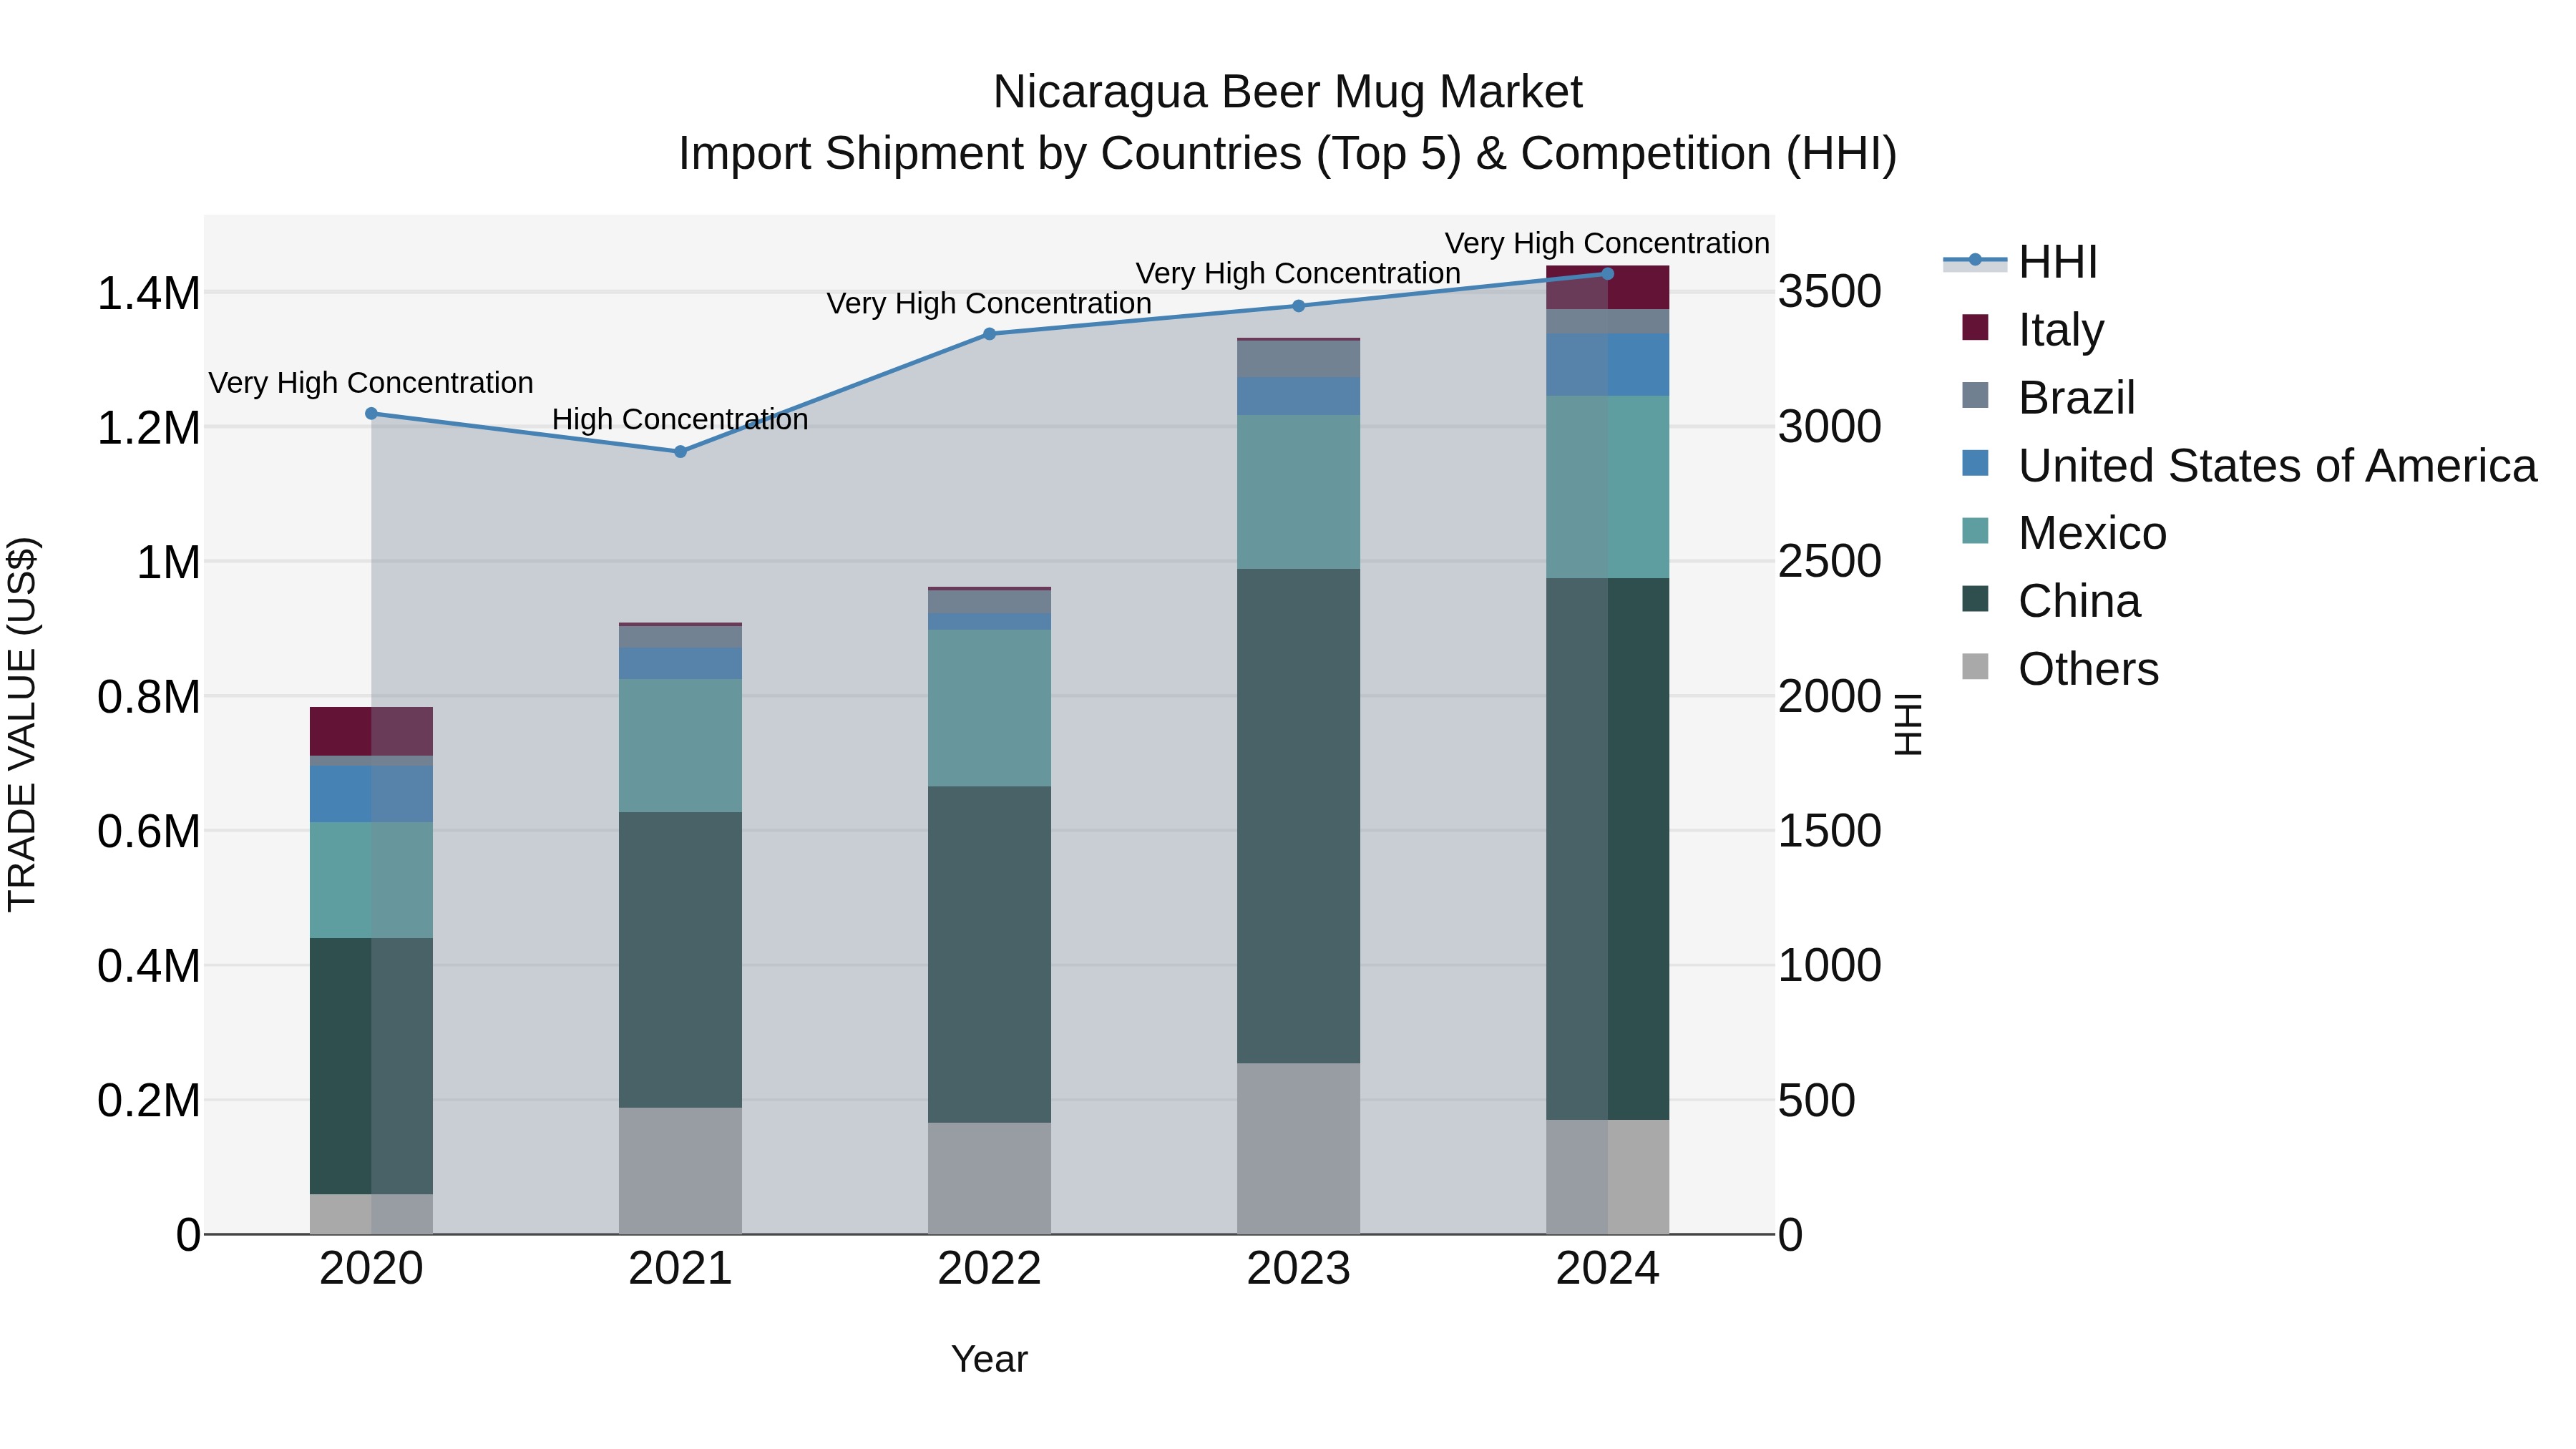Click the 'High Concentration' label above 2021
This screenshot has height=1449, width=2576.
pos(680,419)
